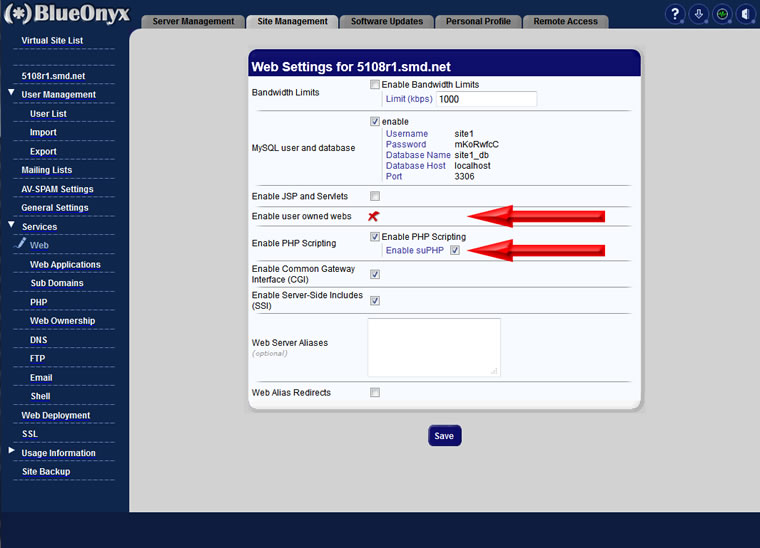760x548 pixels.
Task: Click Usage Information heading label
Action: (59, 453)
